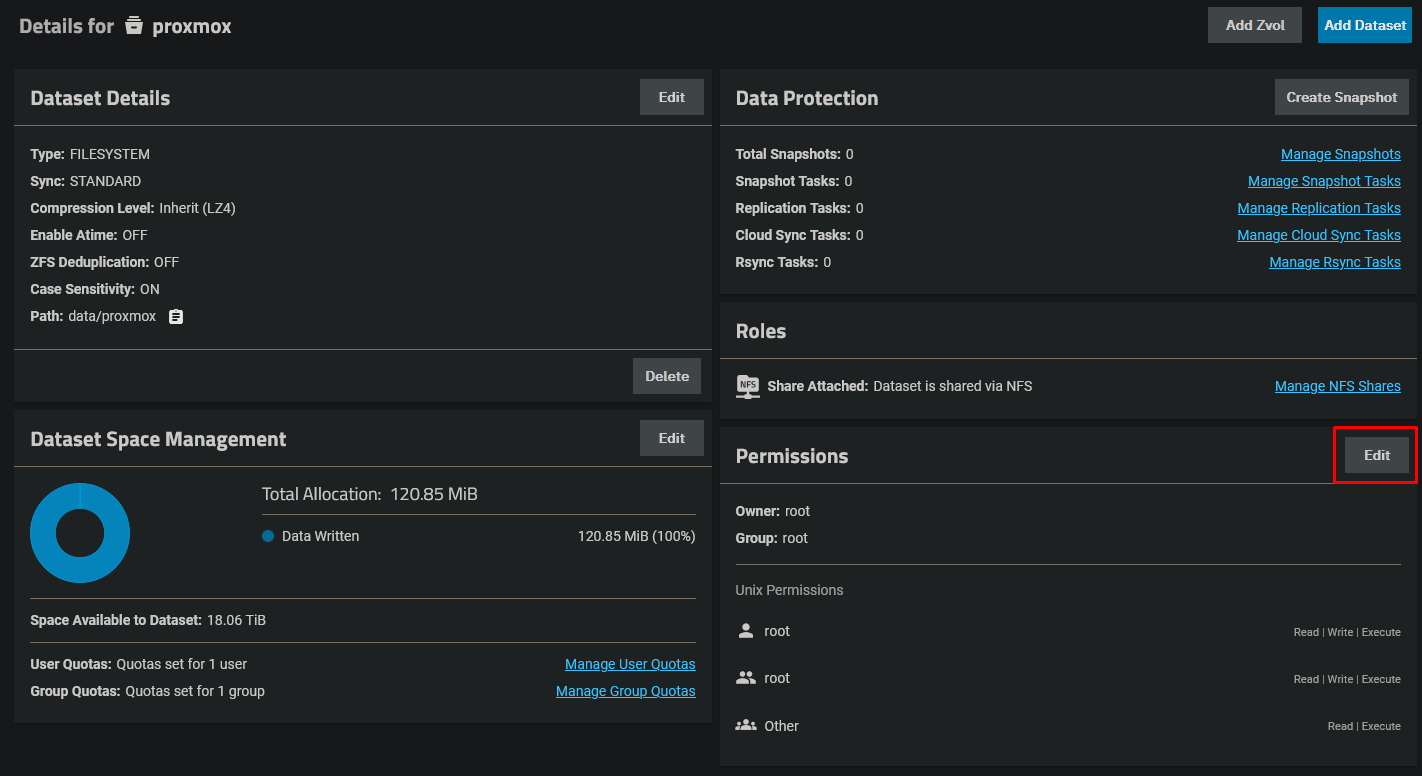Create a snapshot of the dataset

[x=1341, y=97]
